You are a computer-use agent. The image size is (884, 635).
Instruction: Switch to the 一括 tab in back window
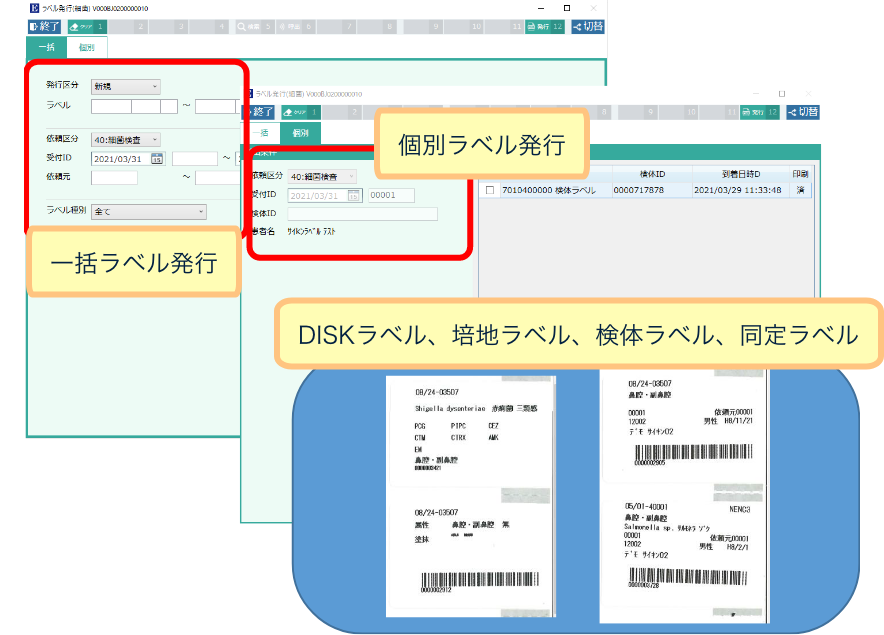point(46,47)
